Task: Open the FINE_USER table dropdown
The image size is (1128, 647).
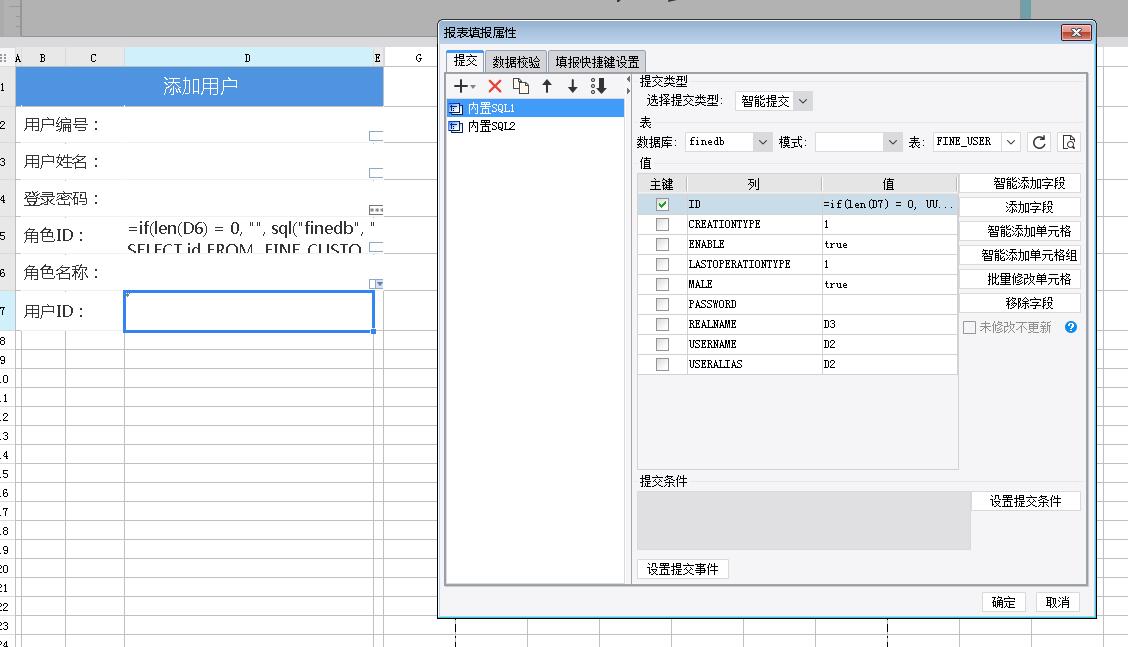Action: pyautogui.click(x=1010, y=143)
